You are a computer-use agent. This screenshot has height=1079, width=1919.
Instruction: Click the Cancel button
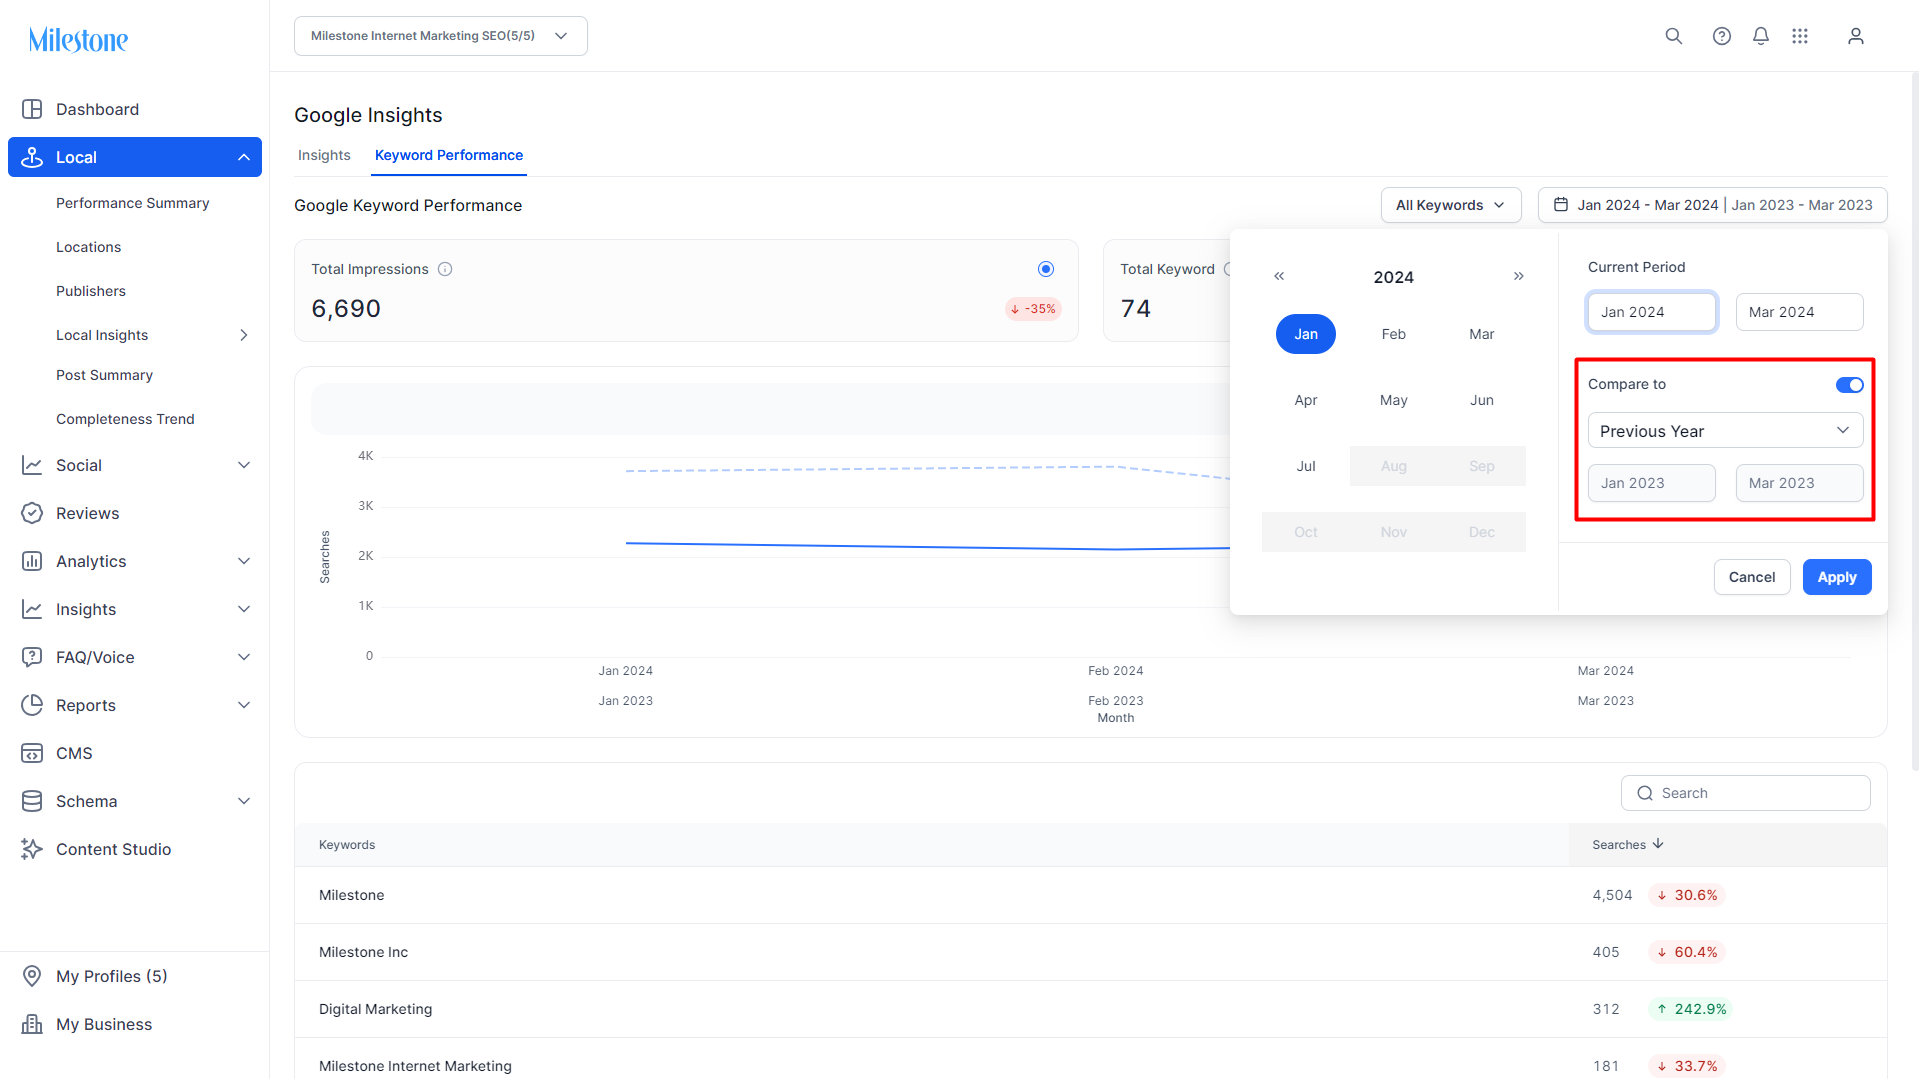click(1752, 577)
